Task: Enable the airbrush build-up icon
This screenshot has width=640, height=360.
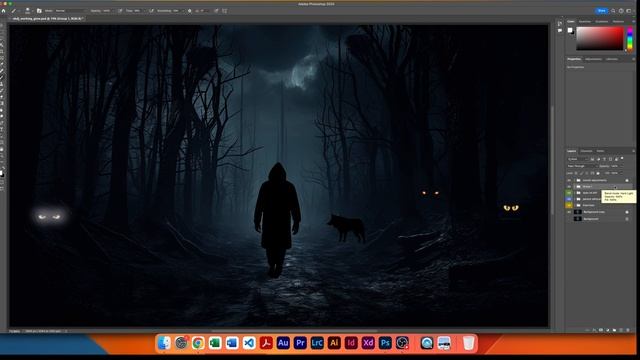Action: [x=151, y=11]
